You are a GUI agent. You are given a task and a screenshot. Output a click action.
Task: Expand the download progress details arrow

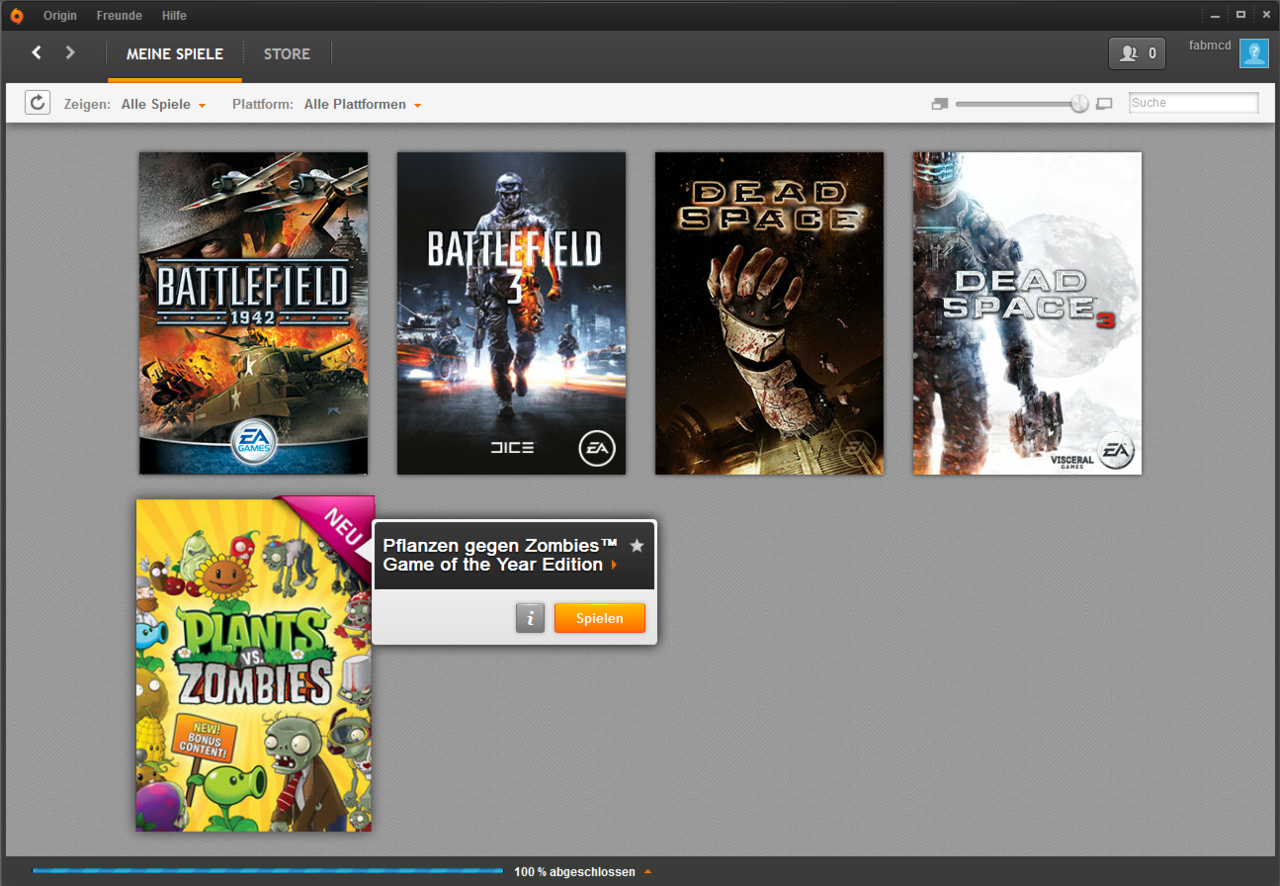click(x=648, y=872)
